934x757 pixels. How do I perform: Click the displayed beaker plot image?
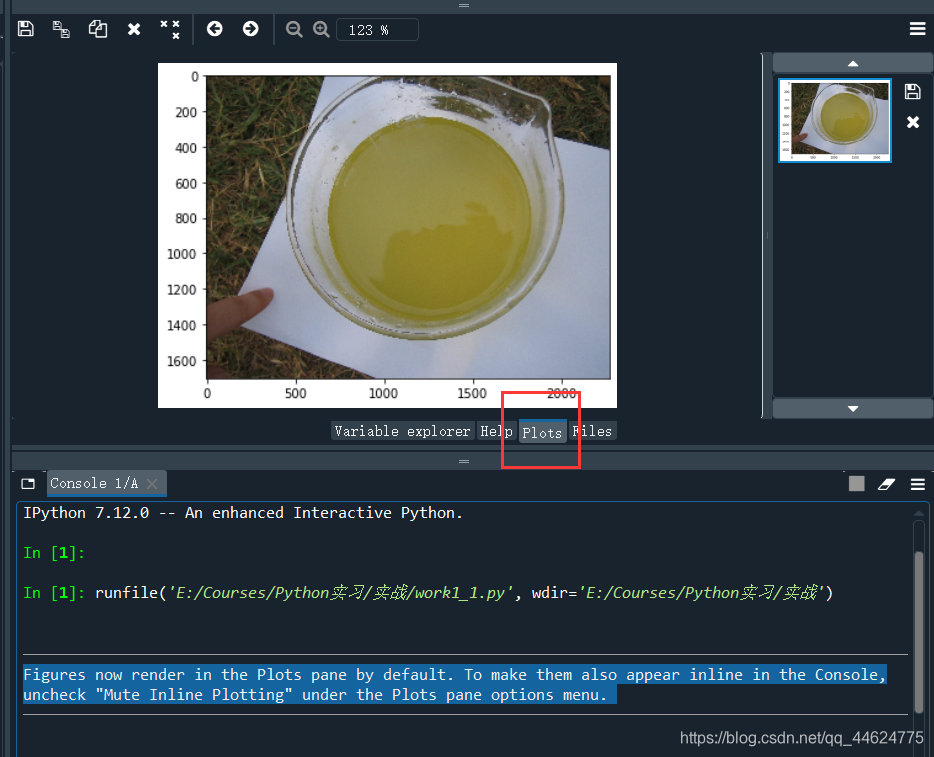coord(387,235)
